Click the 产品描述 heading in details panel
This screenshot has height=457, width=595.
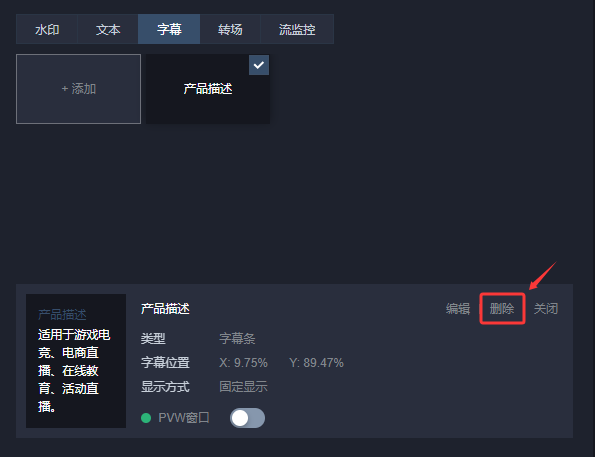(x=165, y=309)
